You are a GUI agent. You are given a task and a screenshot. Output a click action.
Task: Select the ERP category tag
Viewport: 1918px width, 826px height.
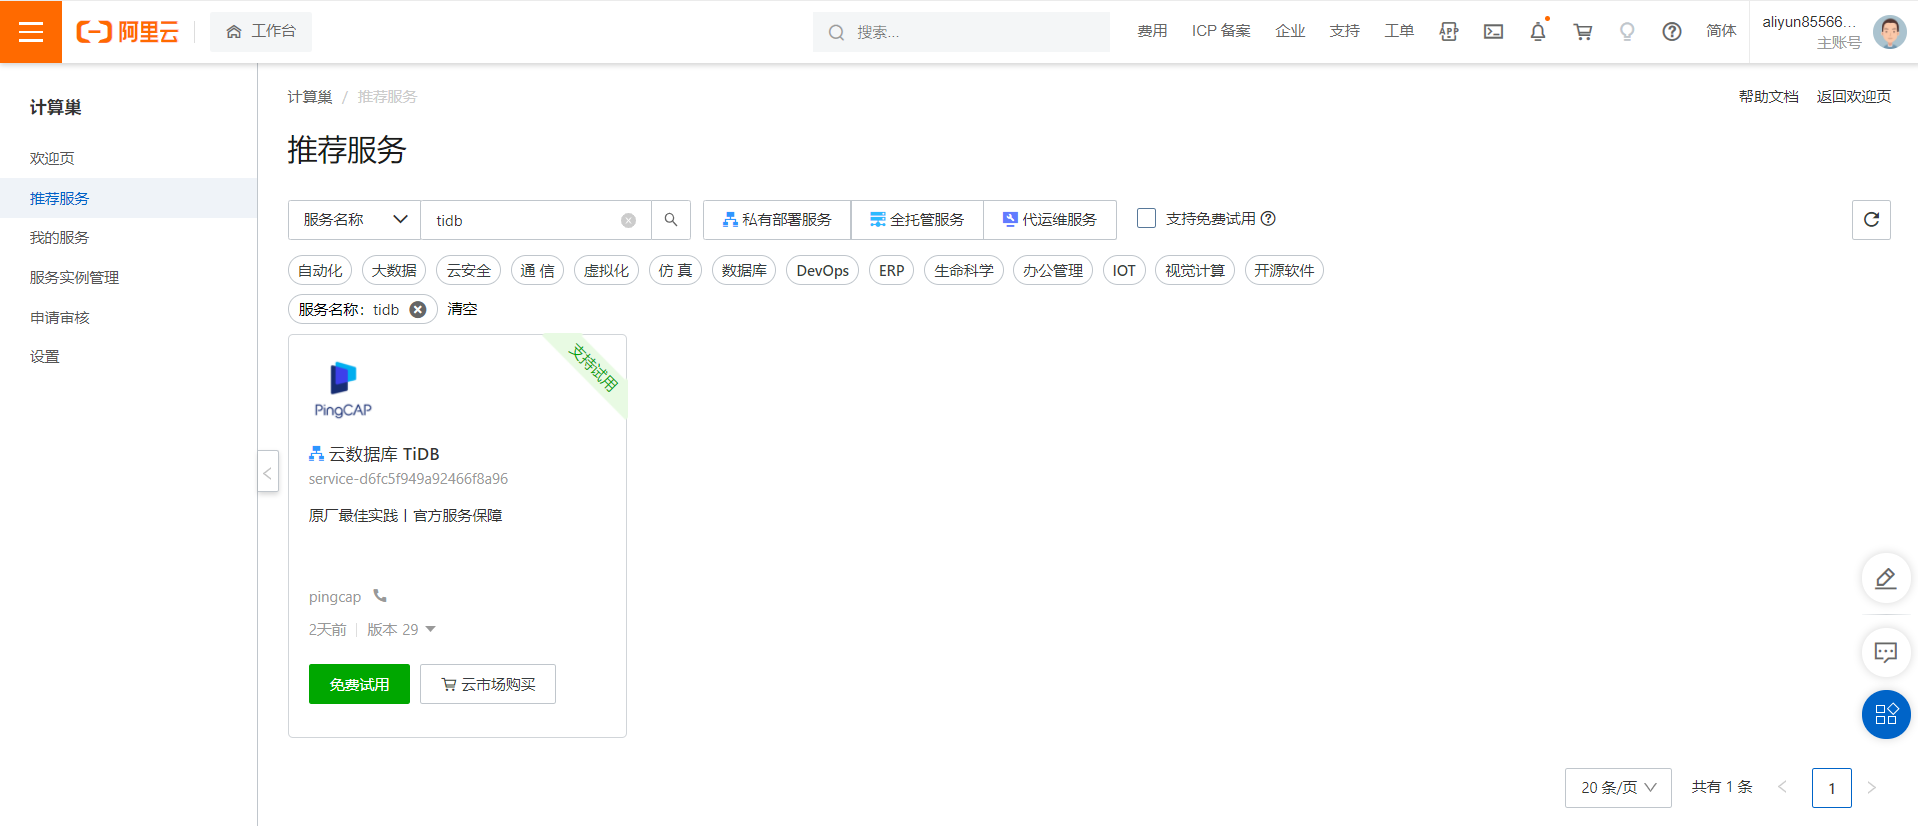pyautogui.click(x=891, y=270)
